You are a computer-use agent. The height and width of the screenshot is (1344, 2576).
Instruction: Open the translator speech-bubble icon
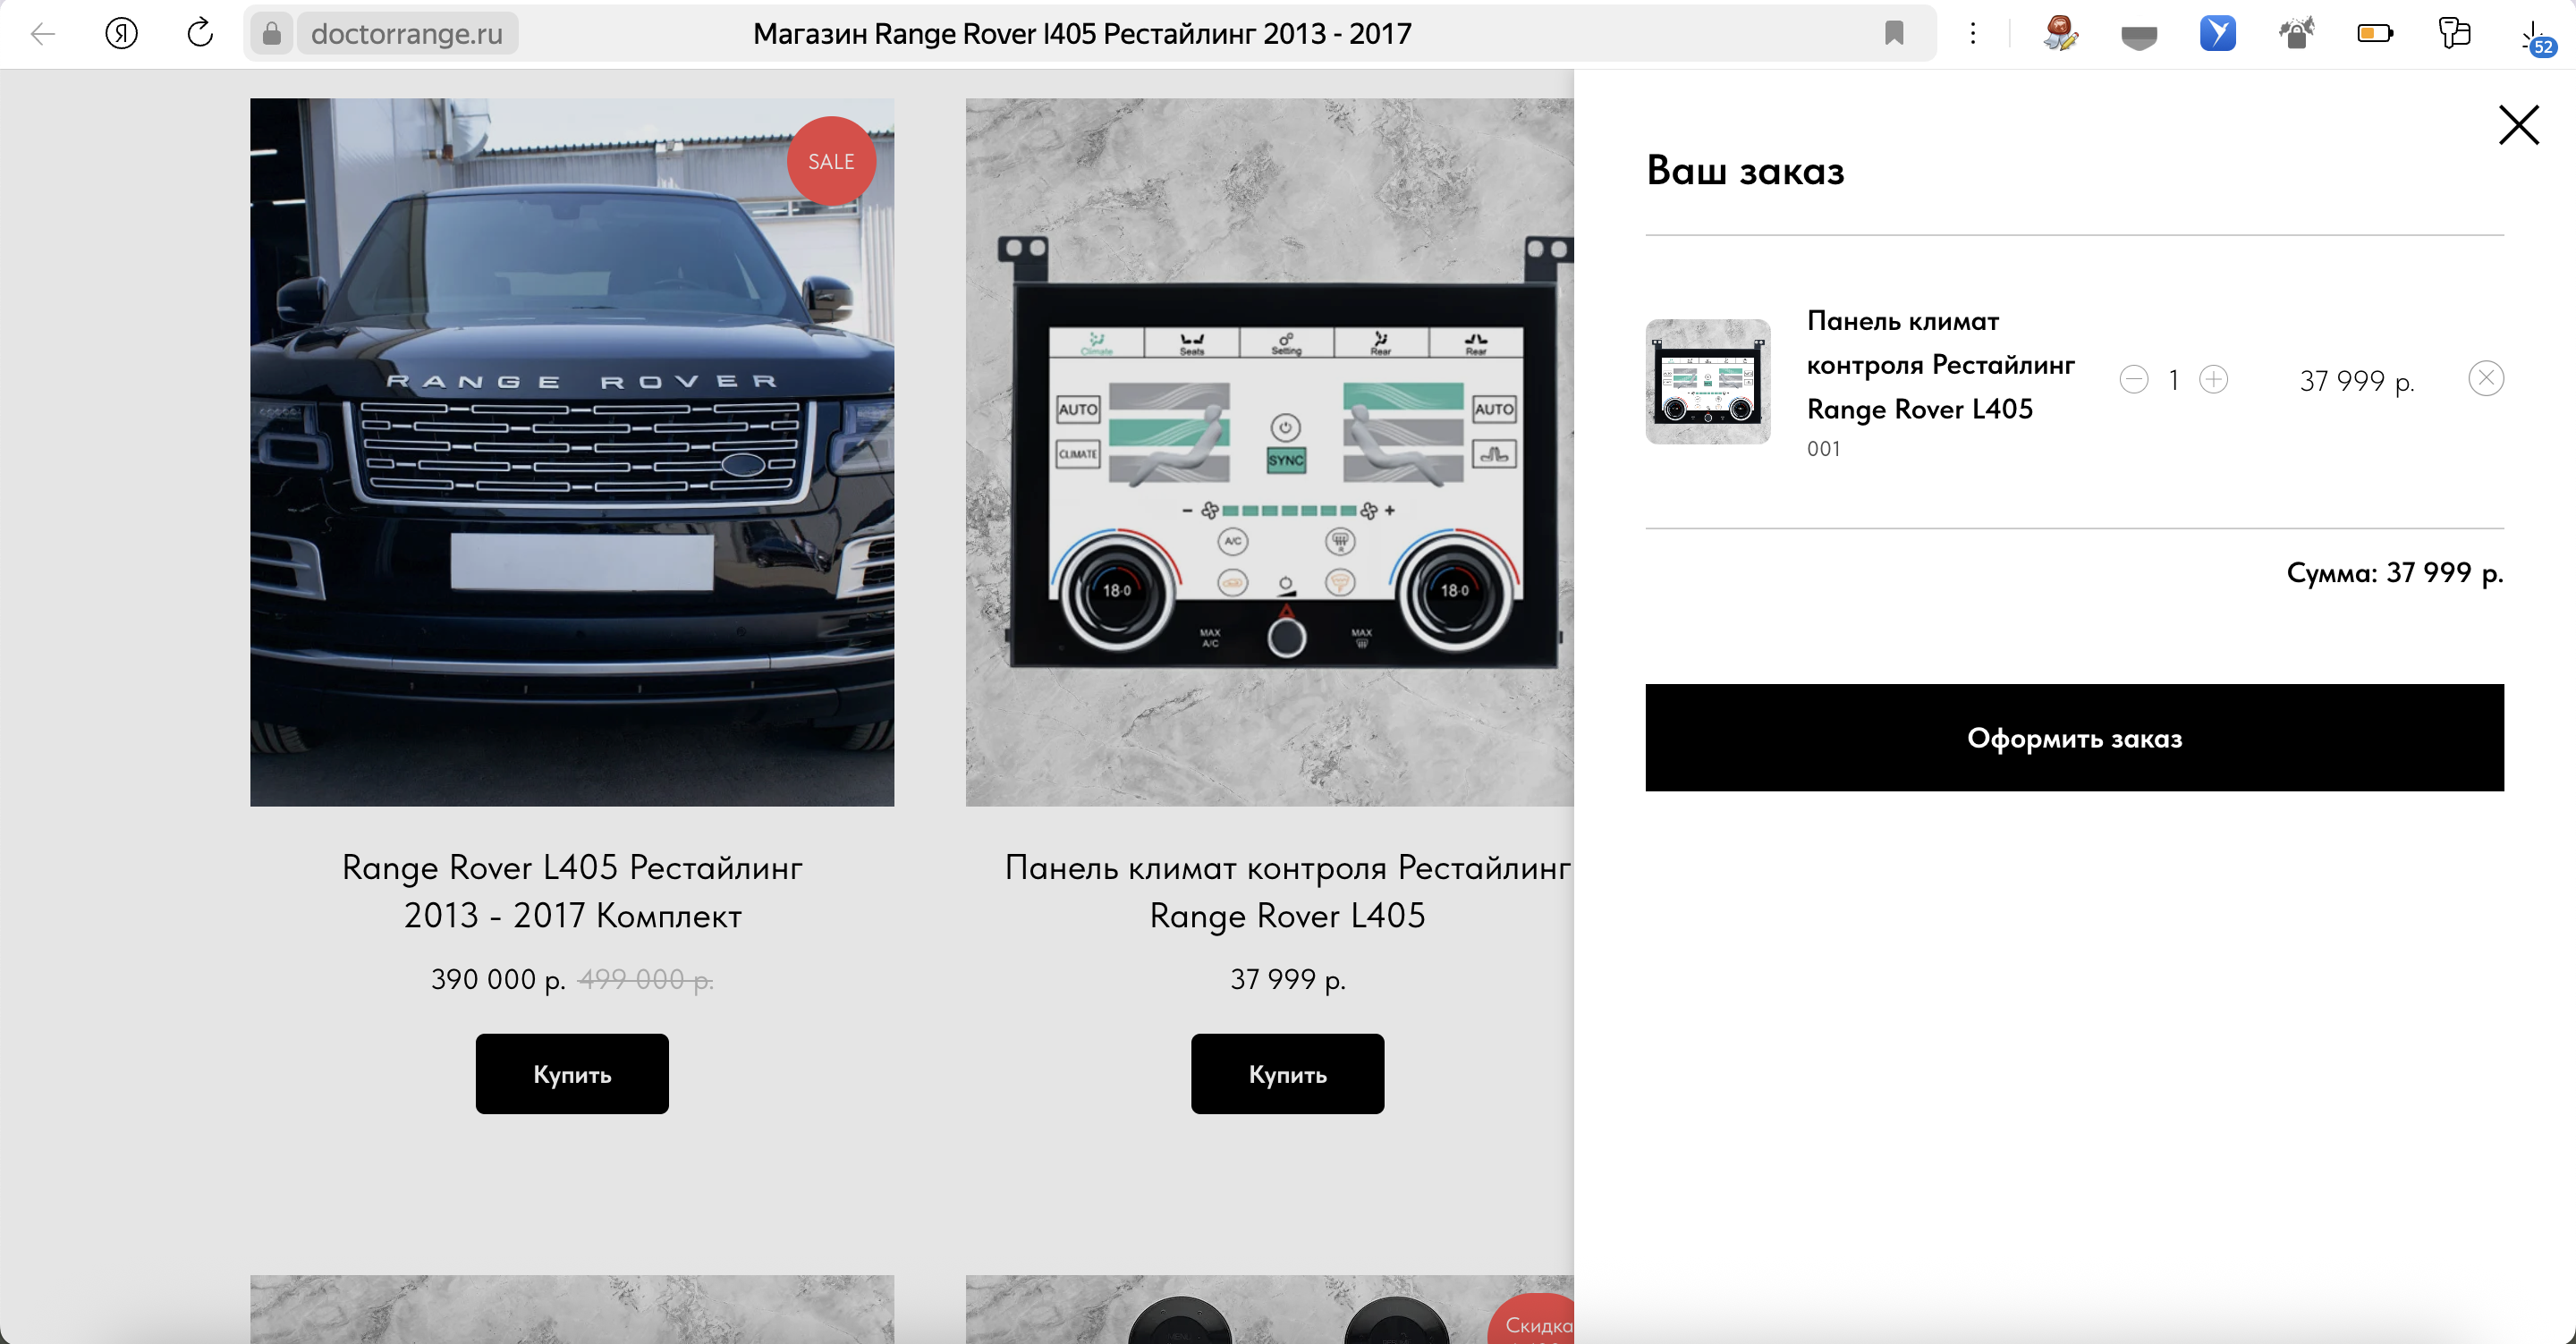(2454, 33)
